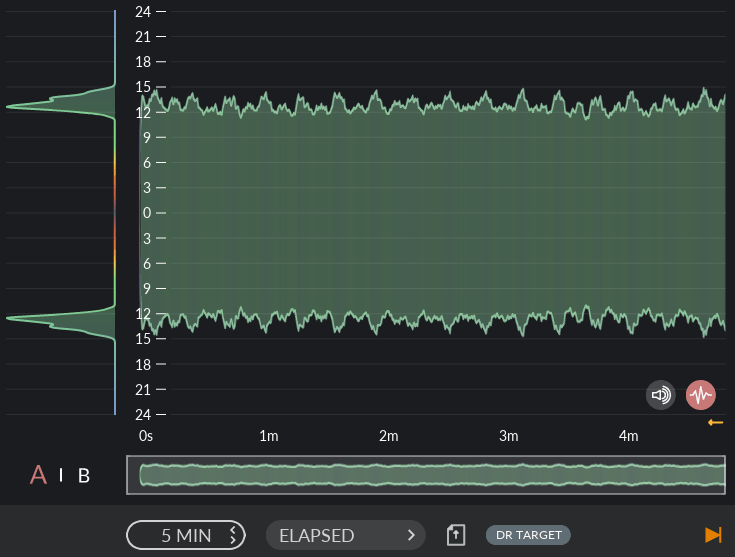This screenshot has height=557, width=735.
Task: Open the ELAPSED time mode dropdown
Action: point(345,535)
